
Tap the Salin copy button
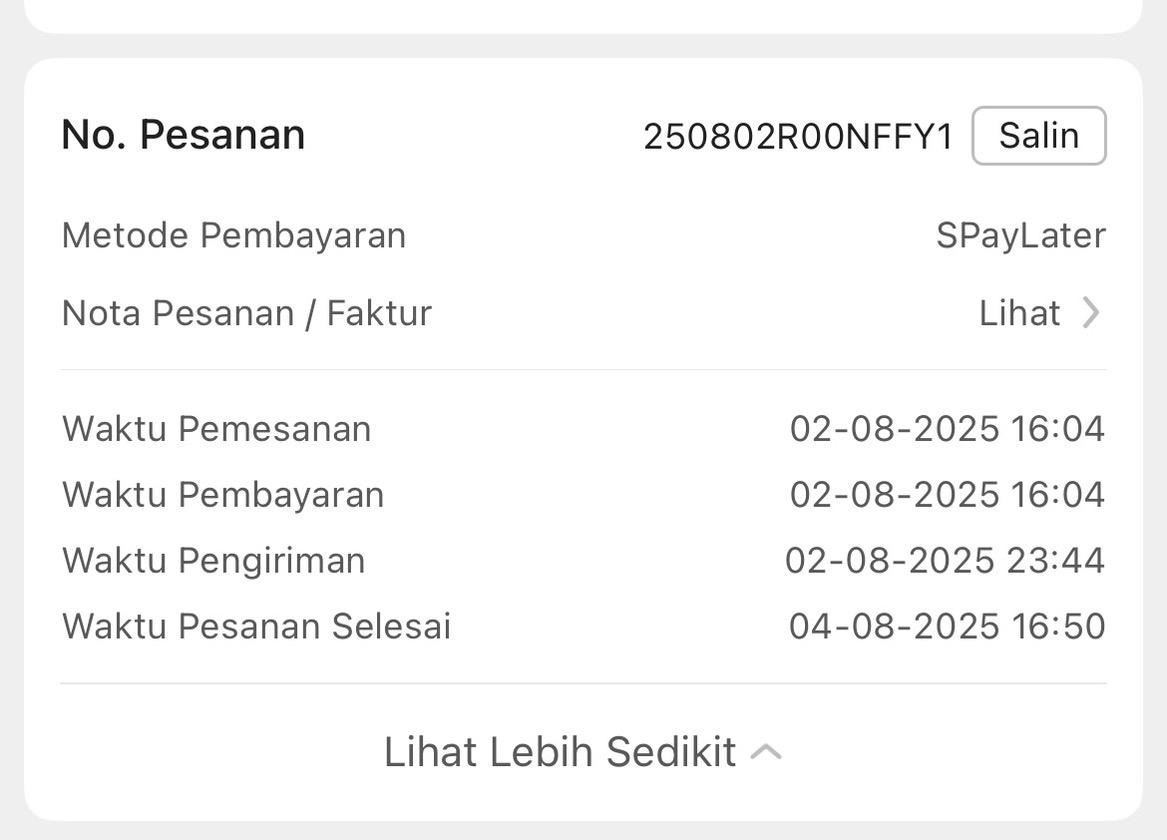click(x=1038, y=135)
